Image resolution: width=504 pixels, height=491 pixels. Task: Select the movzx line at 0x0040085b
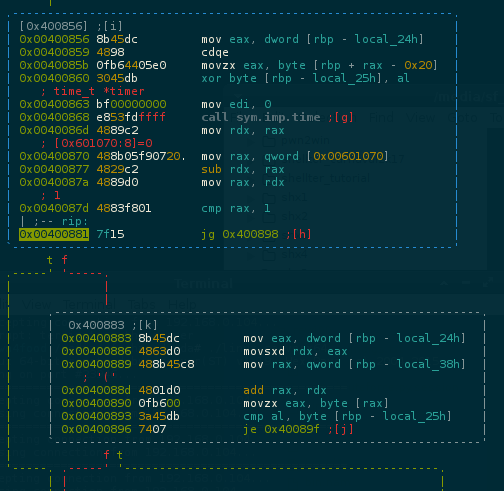pyautogui.click(x=228, y=65)
